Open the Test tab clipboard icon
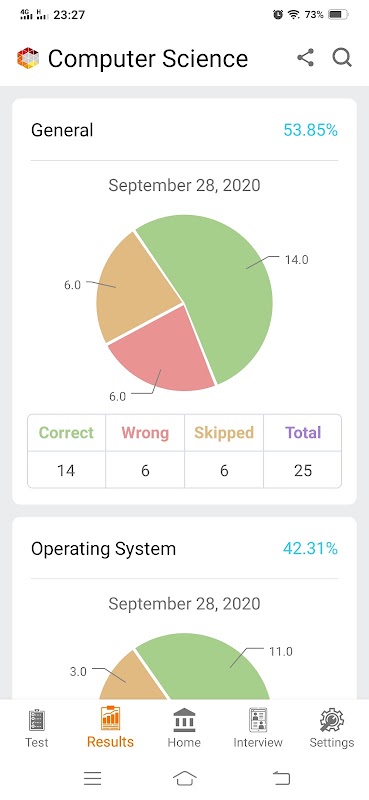Screen dimensions: 369x800 click(x=37, y=720)
